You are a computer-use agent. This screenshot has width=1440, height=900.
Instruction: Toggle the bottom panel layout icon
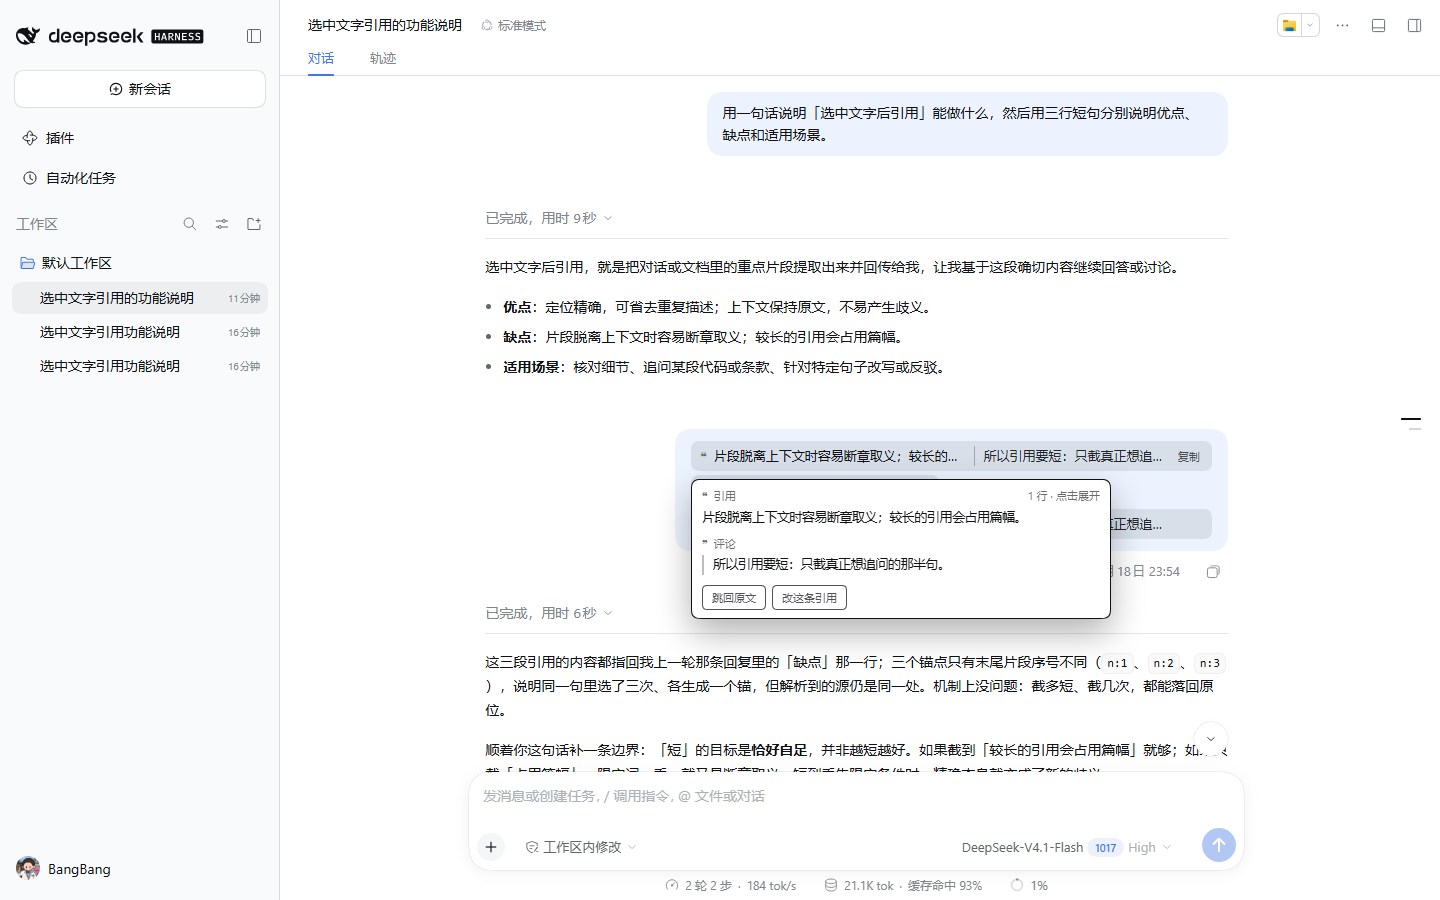tap(1378, 25)
